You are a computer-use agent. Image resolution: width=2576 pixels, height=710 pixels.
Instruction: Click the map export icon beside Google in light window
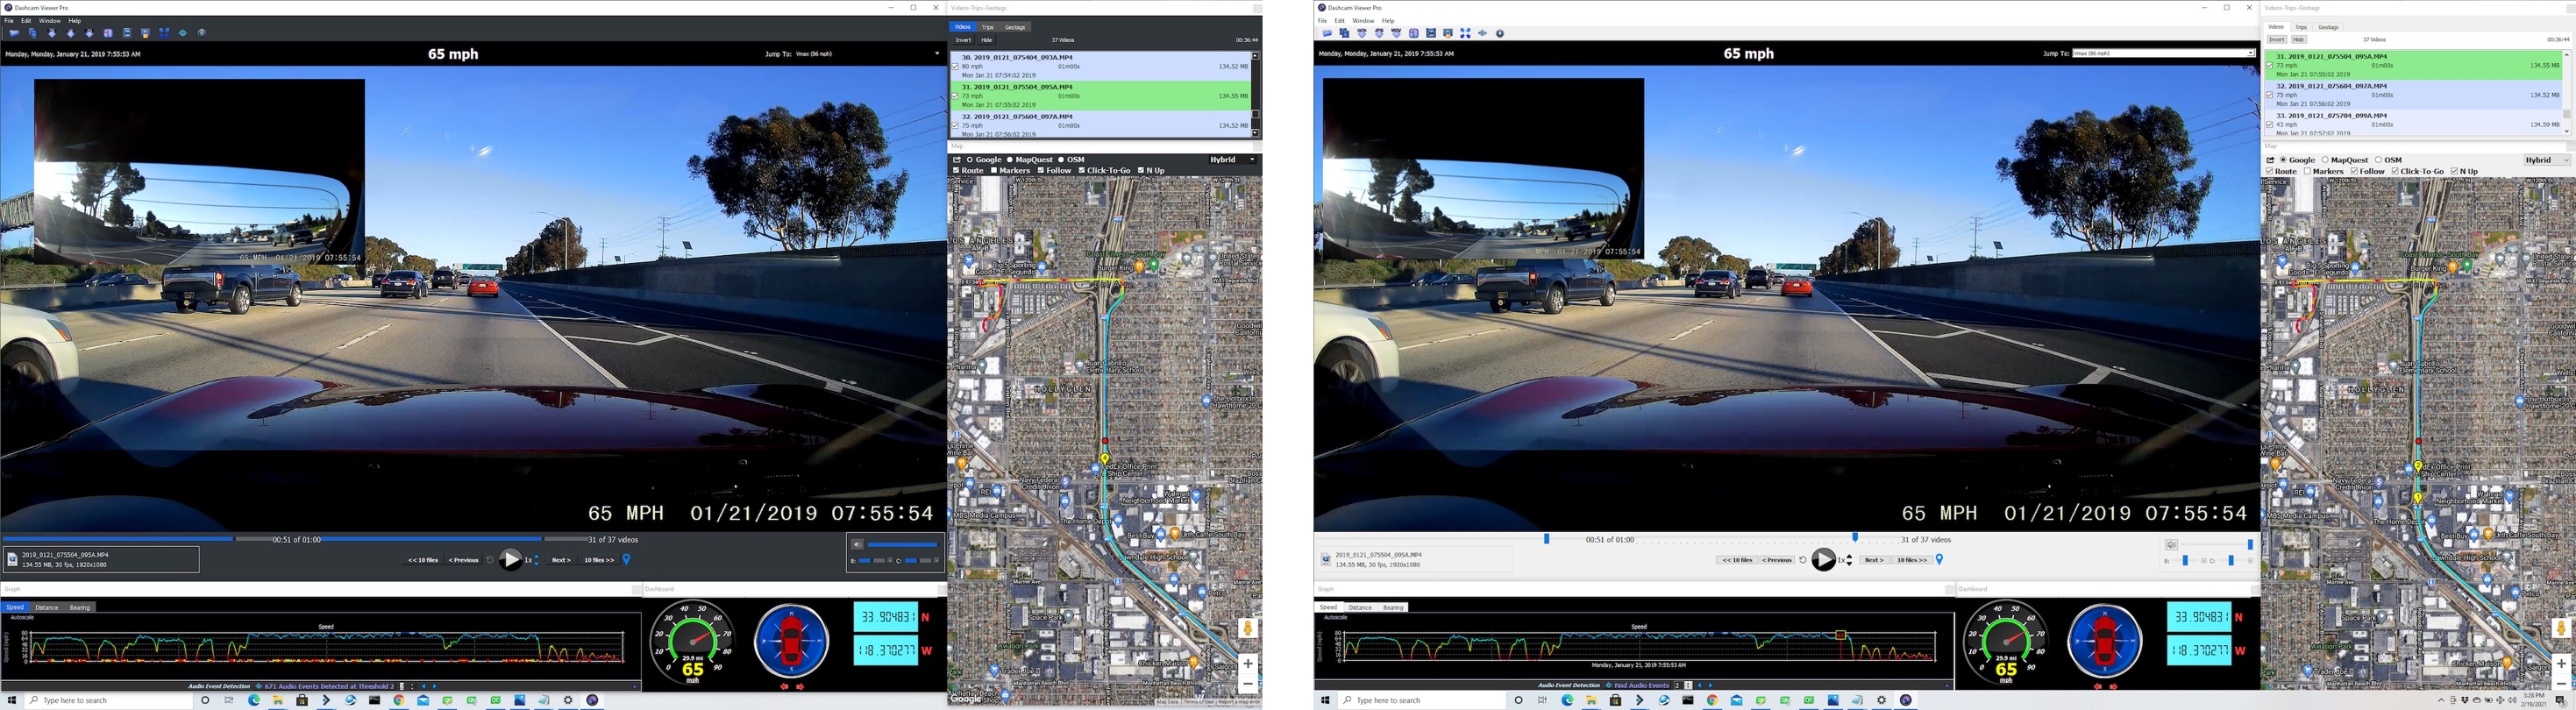click(2270, 160)
